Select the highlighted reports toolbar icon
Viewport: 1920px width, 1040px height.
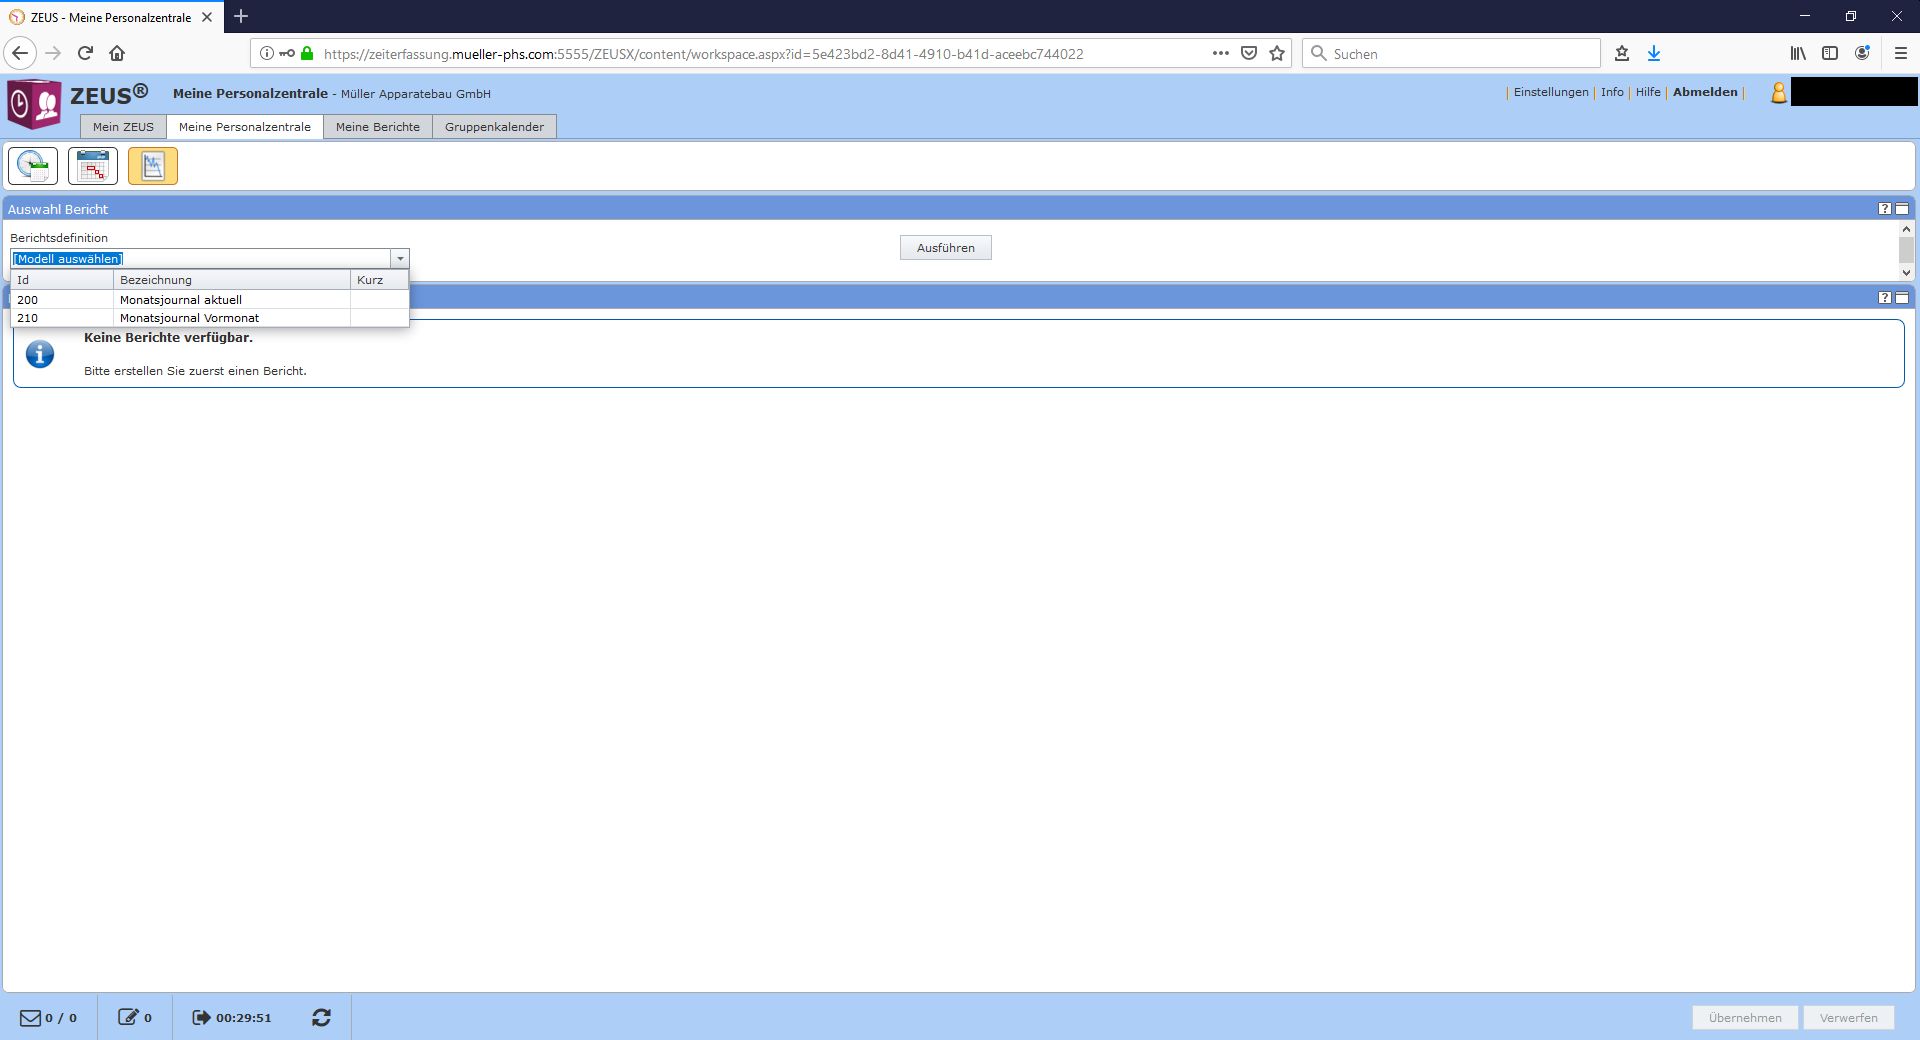click(153, 166)
